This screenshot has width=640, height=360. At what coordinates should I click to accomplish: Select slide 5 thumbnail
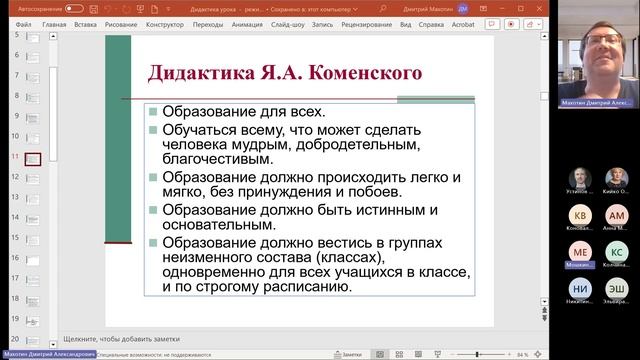click(x=33, y=38)
